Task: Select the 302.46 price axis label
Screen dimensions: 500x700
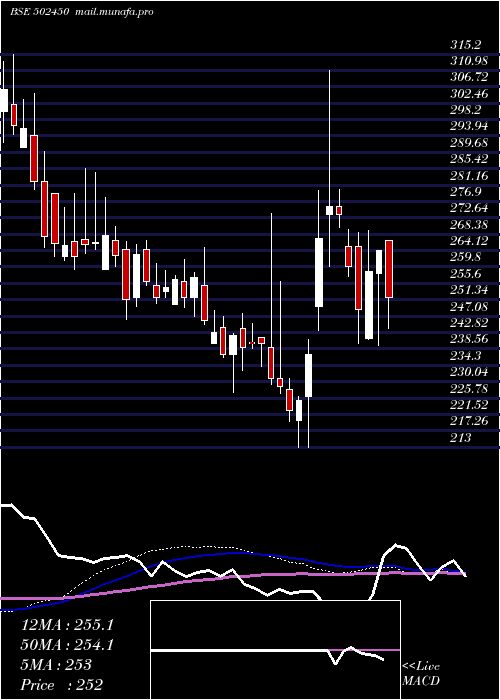Action: [469, 94]
